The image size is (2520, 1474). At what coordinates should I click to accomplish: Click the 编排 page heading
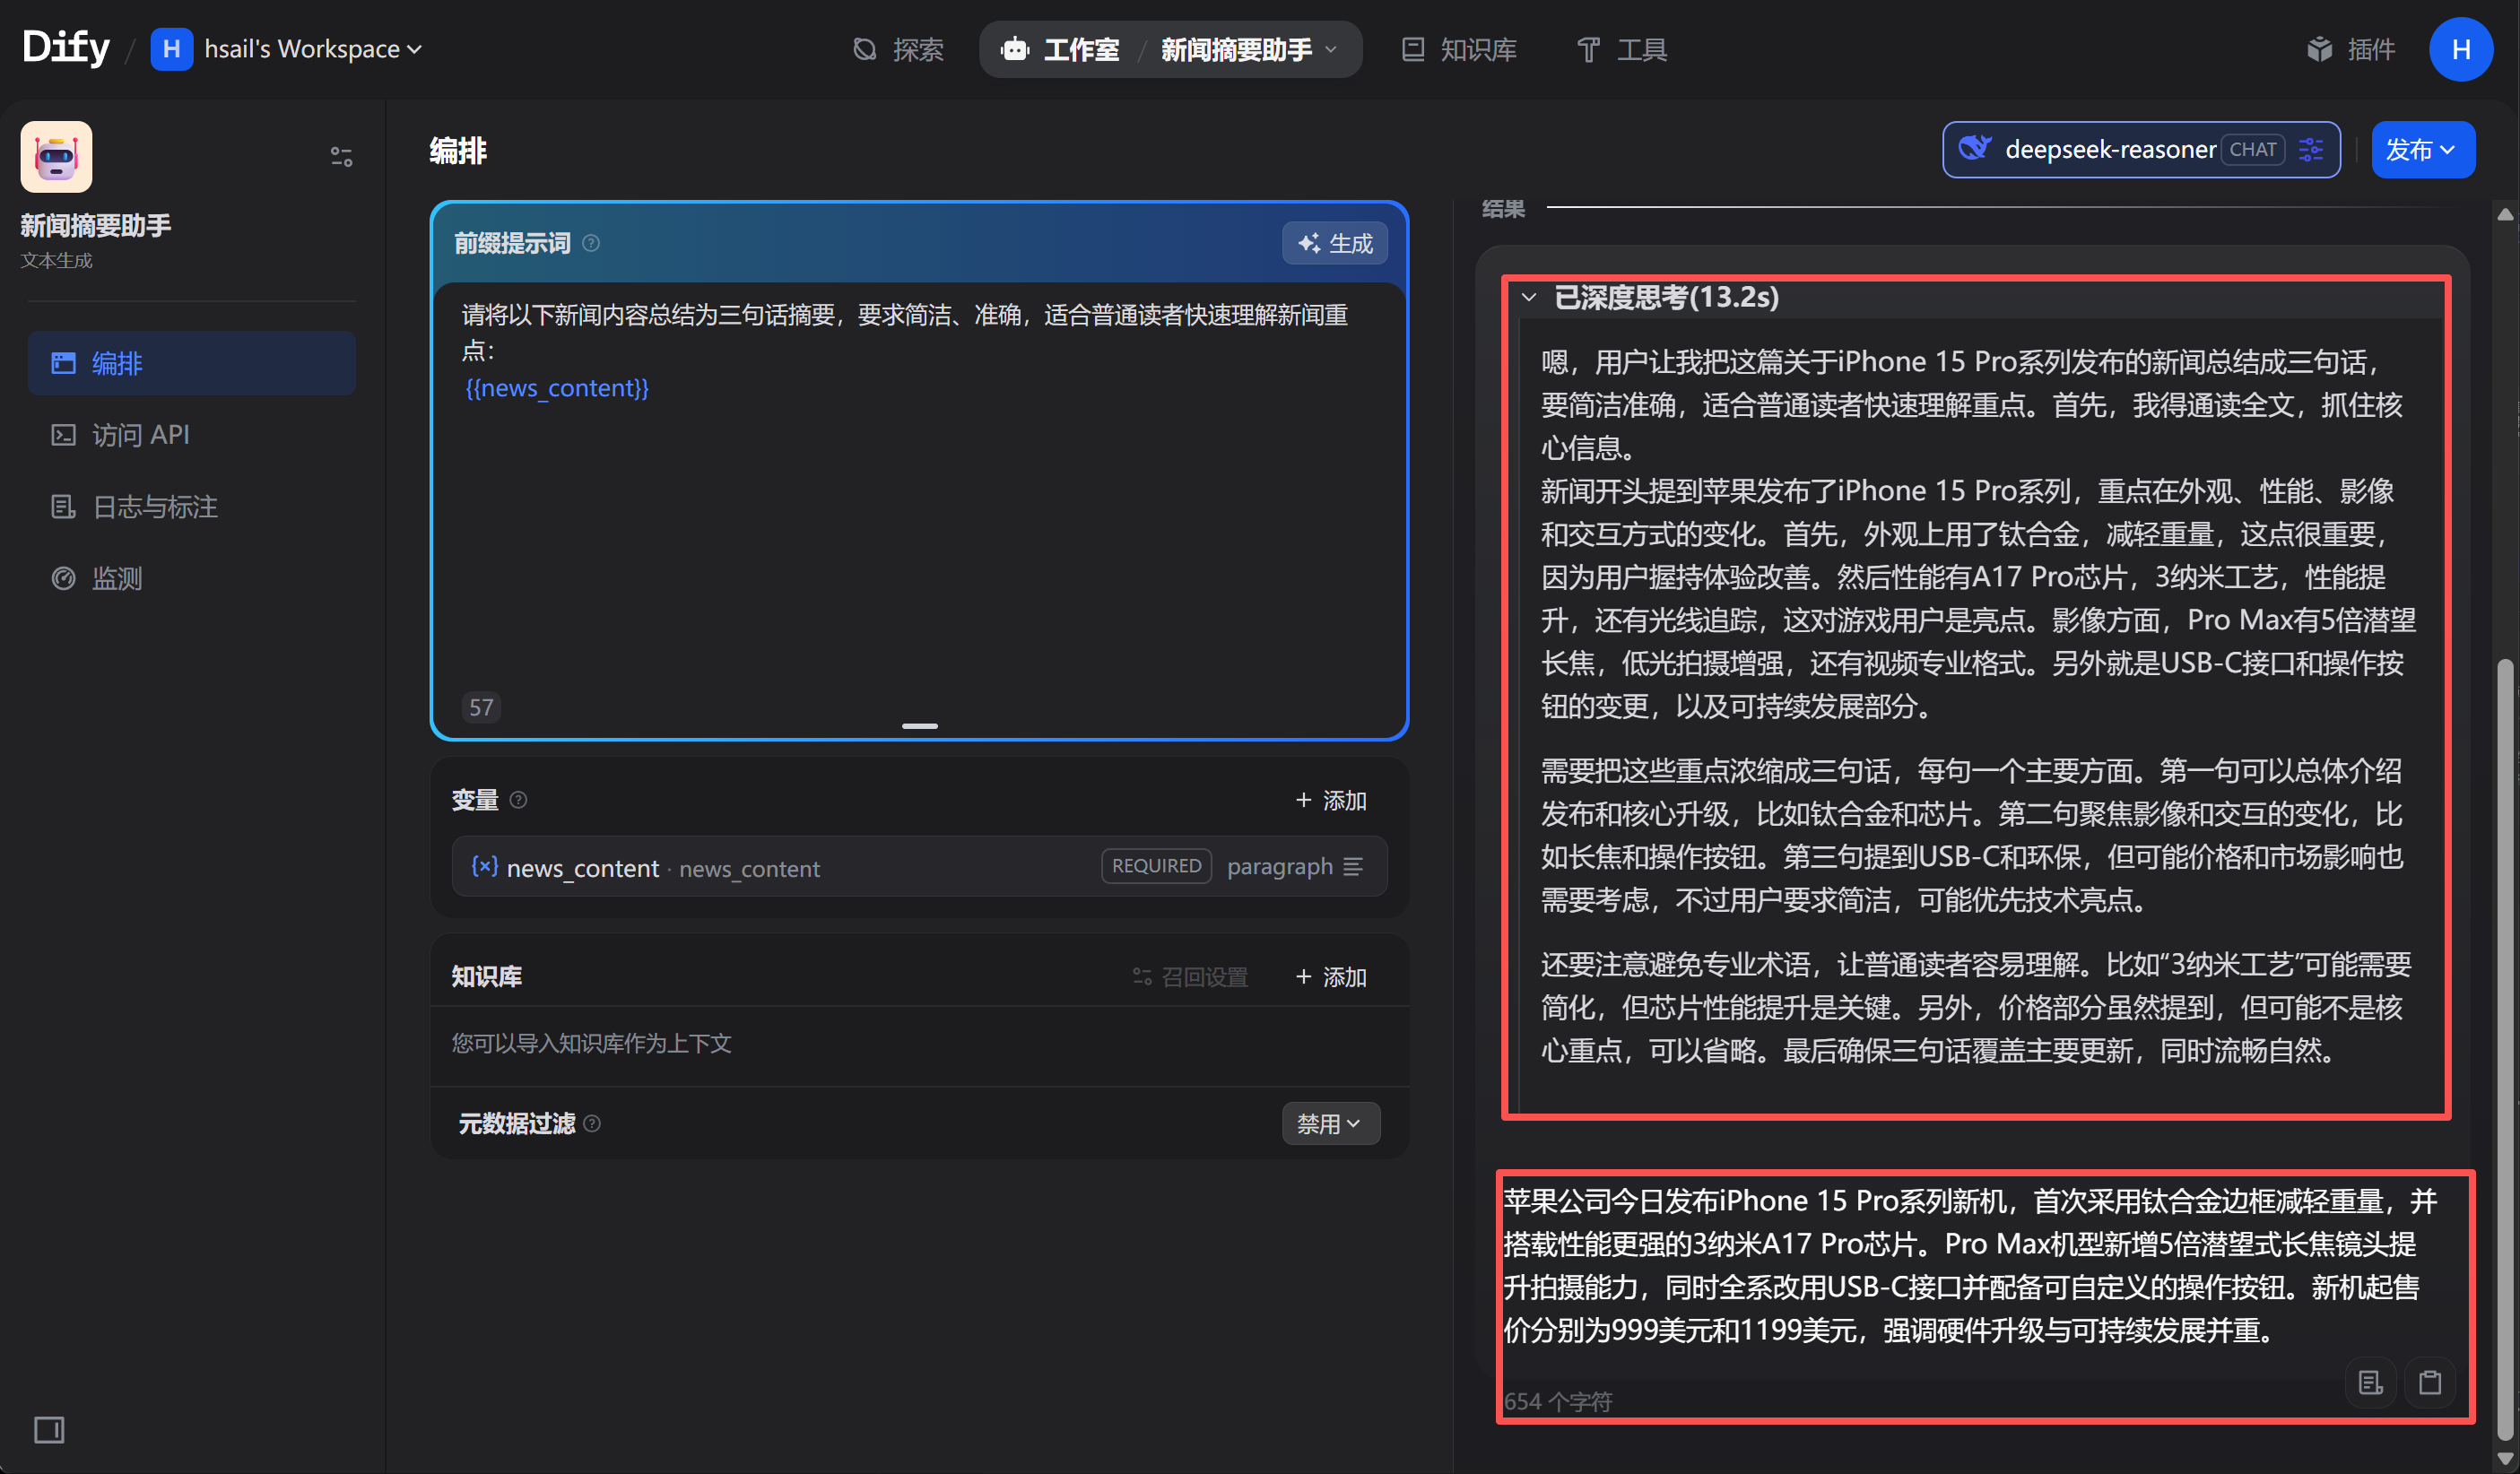458,151
